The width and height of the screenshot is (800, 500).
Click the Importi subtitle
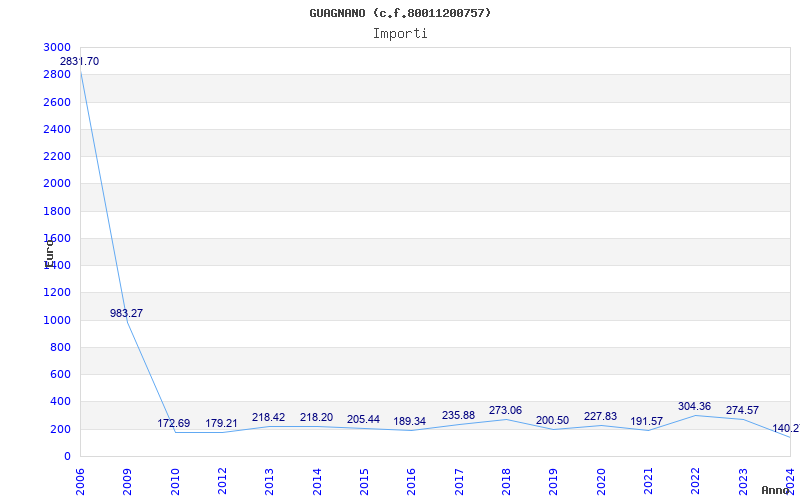pyautogui.click(x=400, y=34)
